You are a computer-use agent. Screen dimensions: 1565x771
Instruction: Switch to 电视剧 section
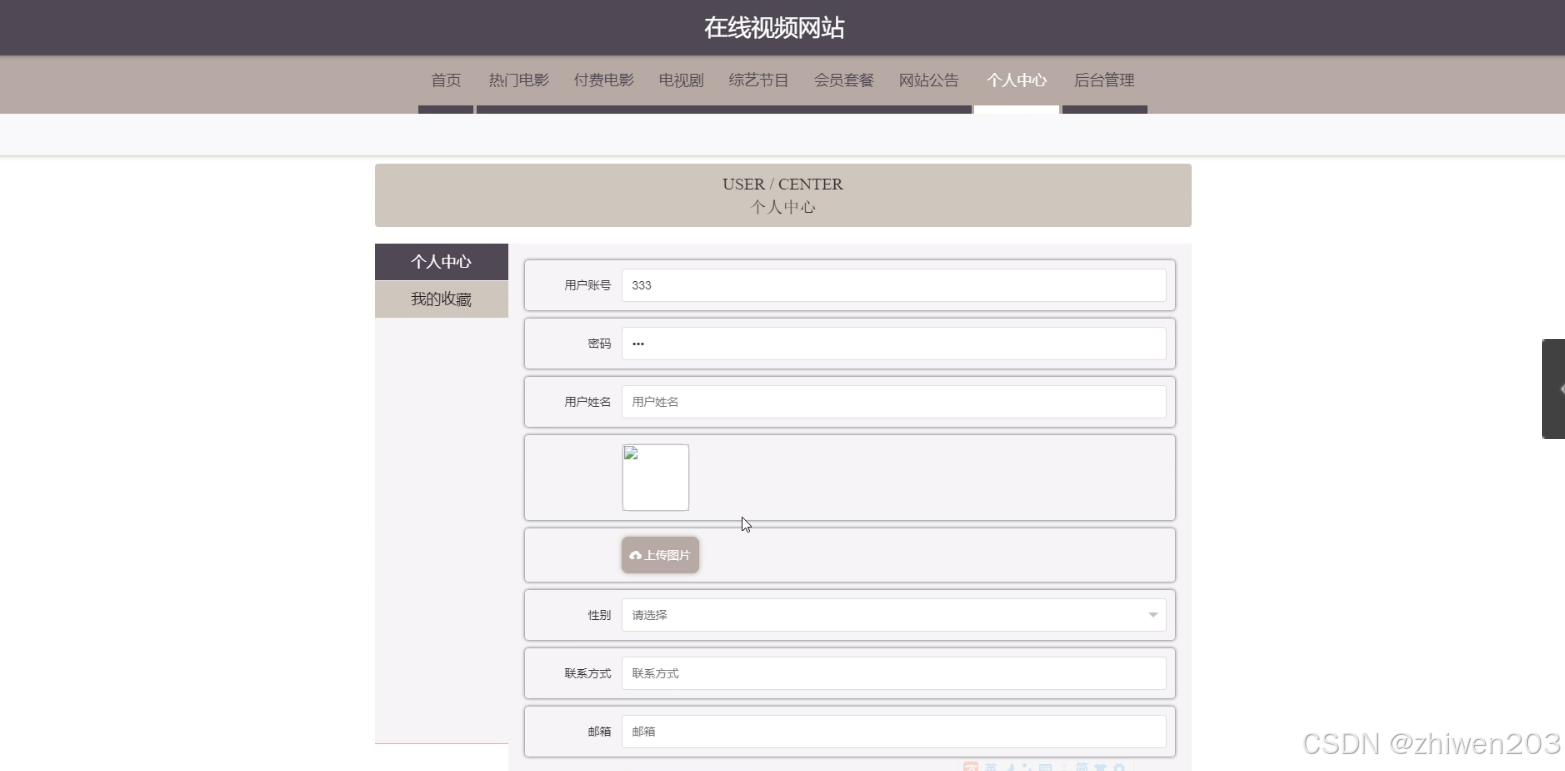click(x=681, y=81)
